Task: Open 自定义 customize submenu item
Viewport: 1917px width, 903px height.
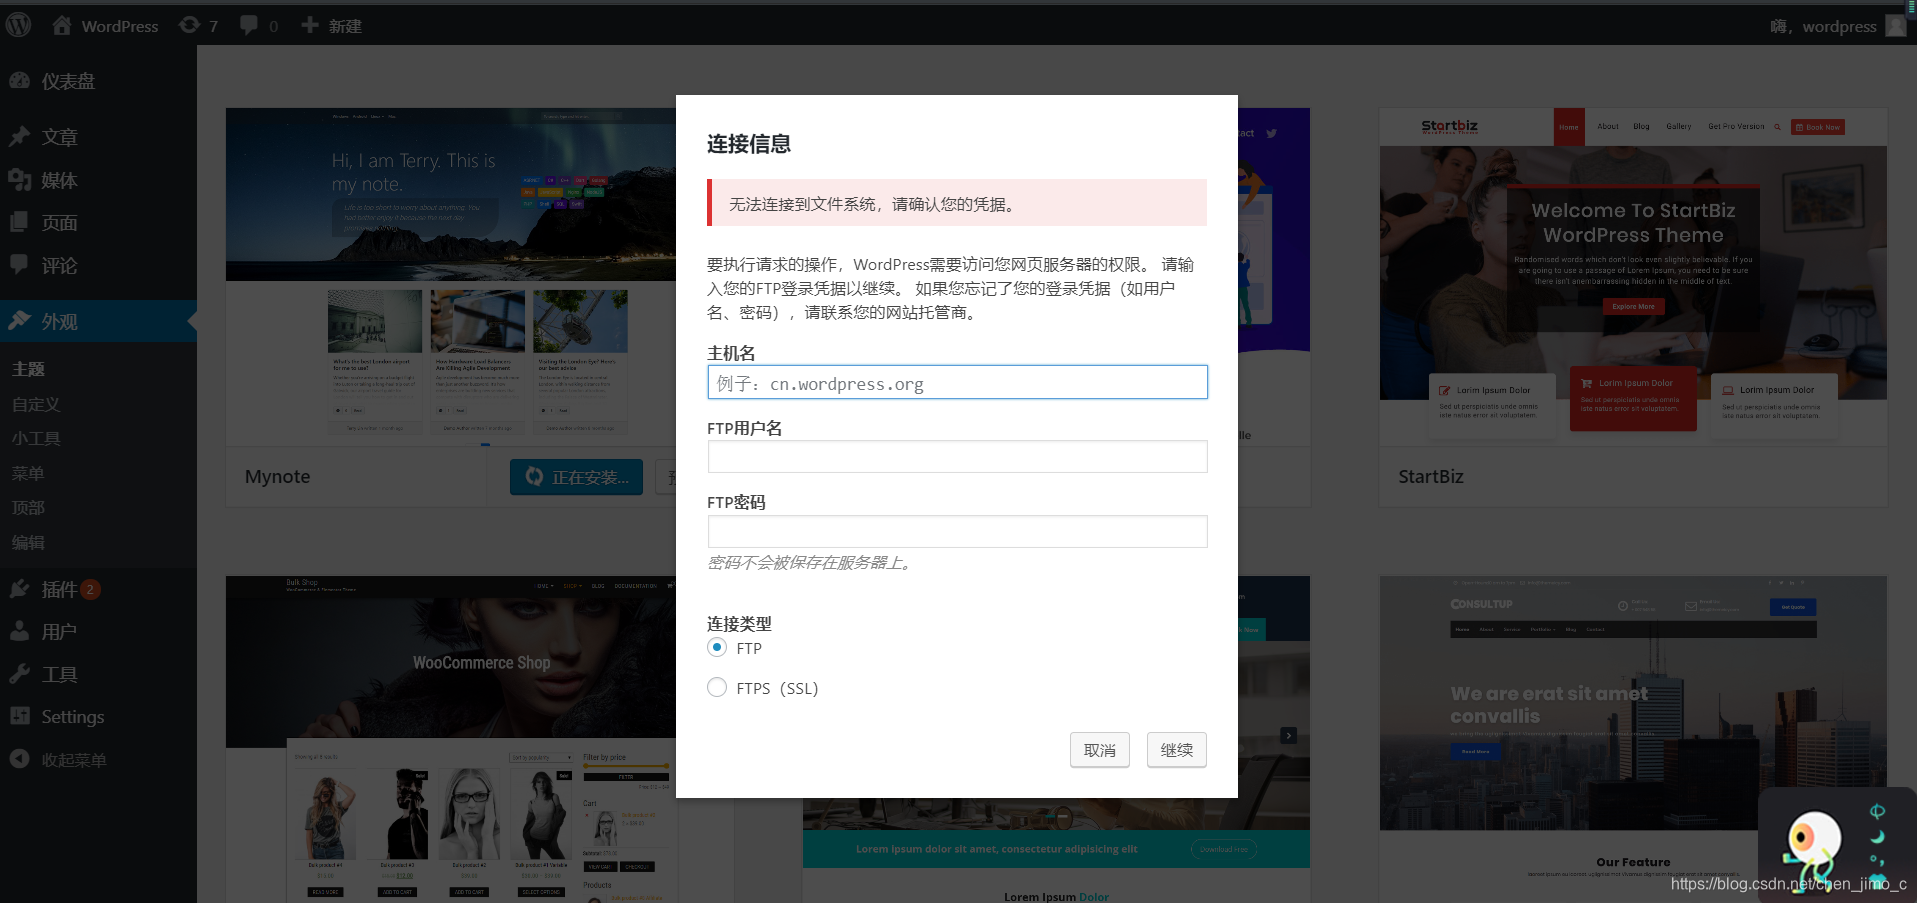Action: (x=36, y=404)
